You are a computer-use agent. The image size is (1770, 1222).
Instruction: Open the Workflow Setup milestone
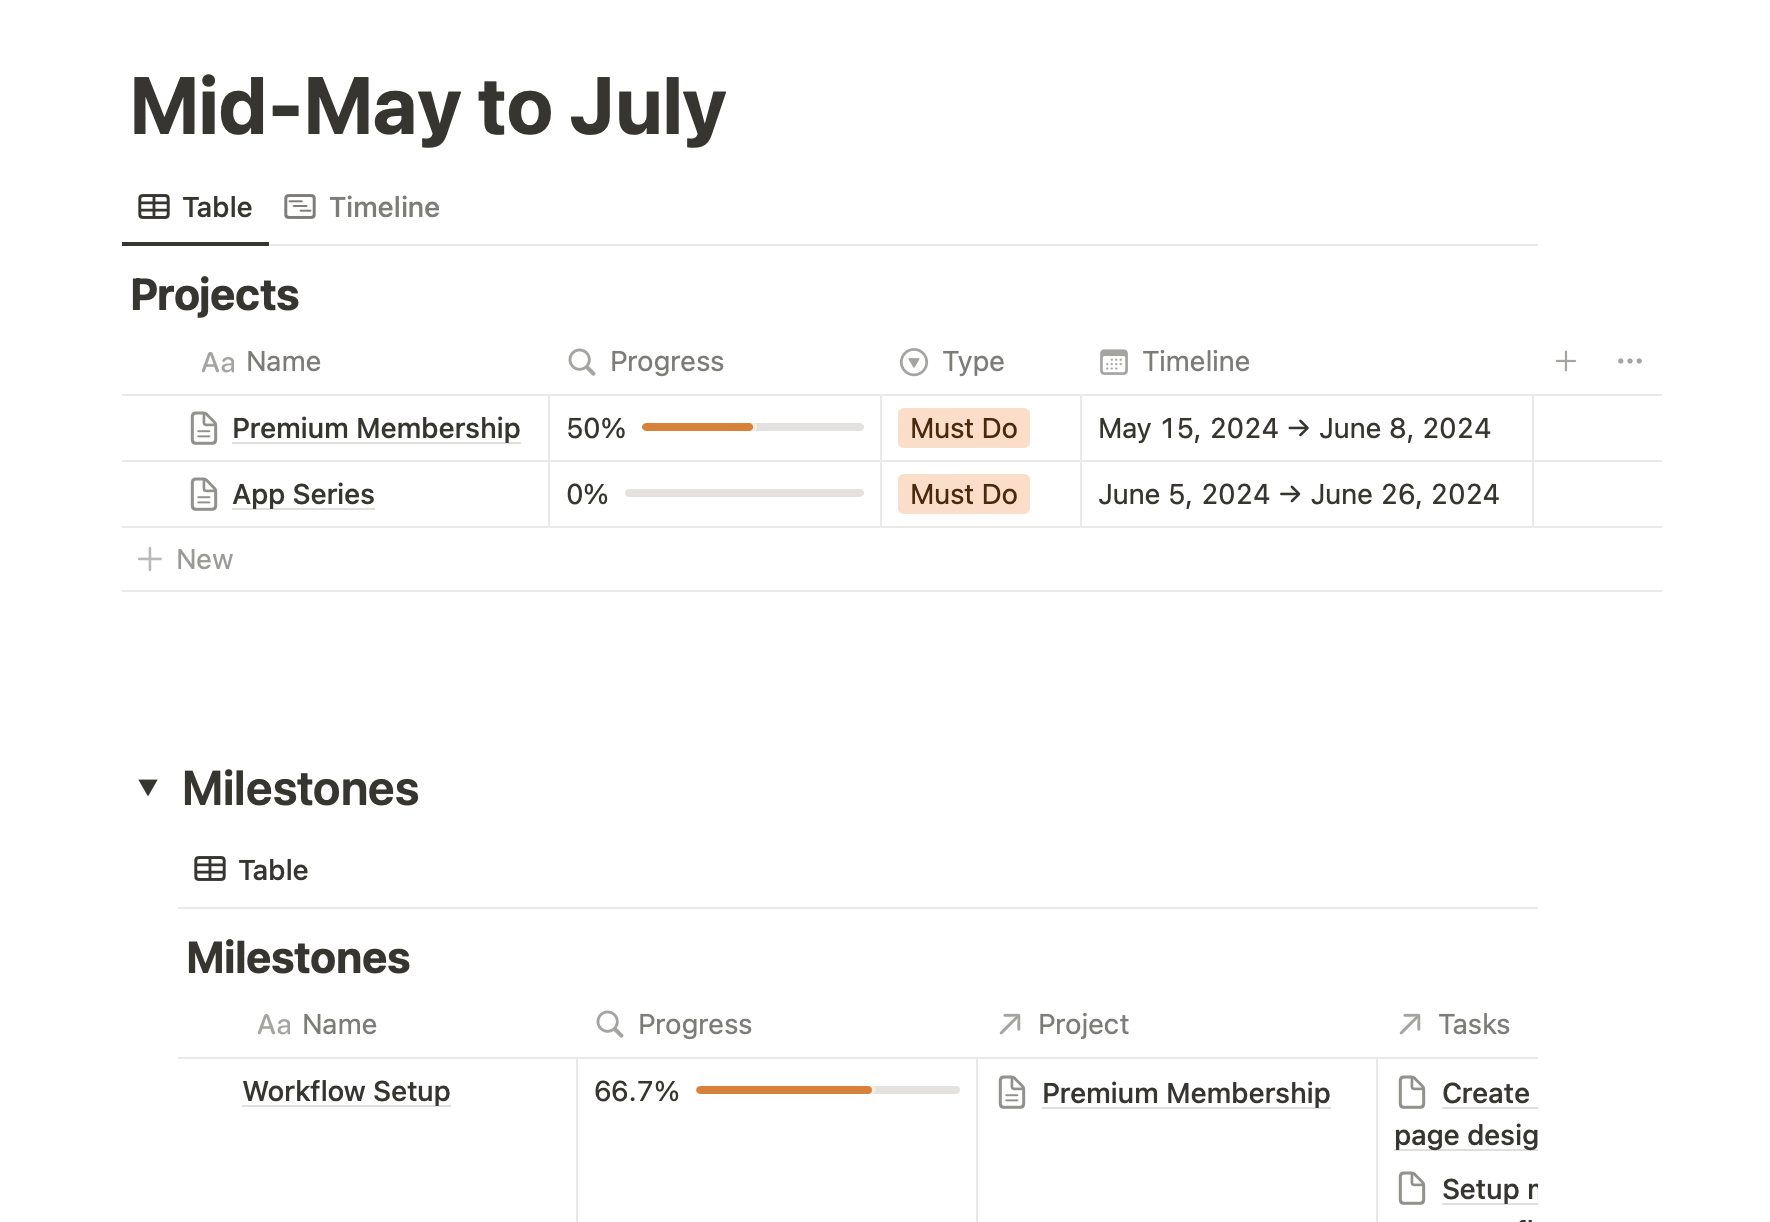coord(346,1091)
